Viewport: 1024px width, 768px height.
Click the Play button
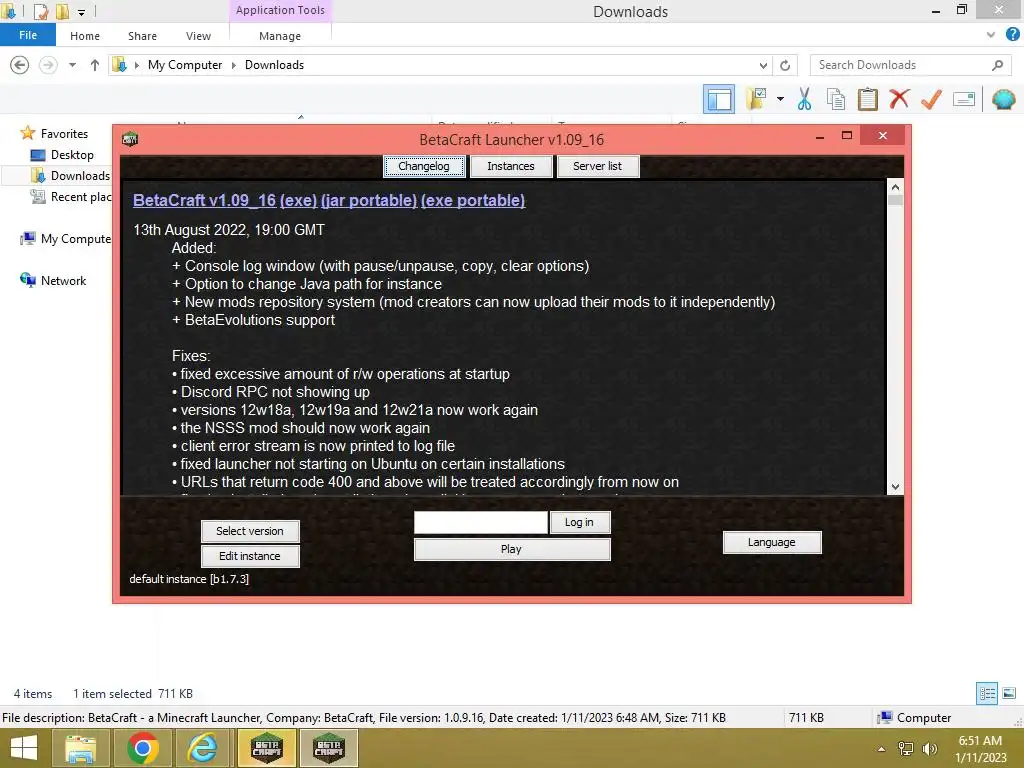click(x=512, y=549)
